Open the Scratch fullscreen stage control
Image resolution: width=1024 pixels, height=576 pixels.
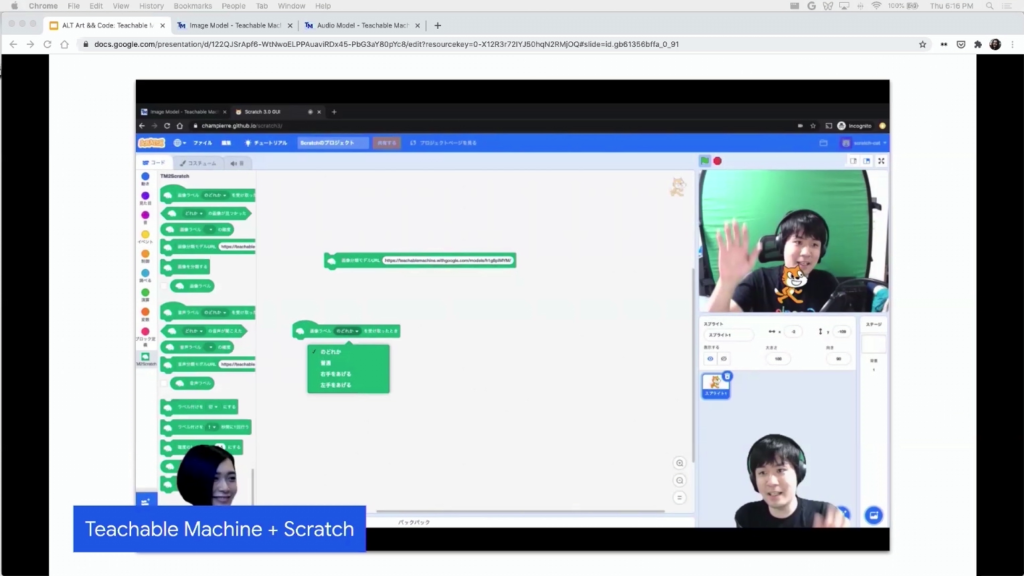pos(881,161)
